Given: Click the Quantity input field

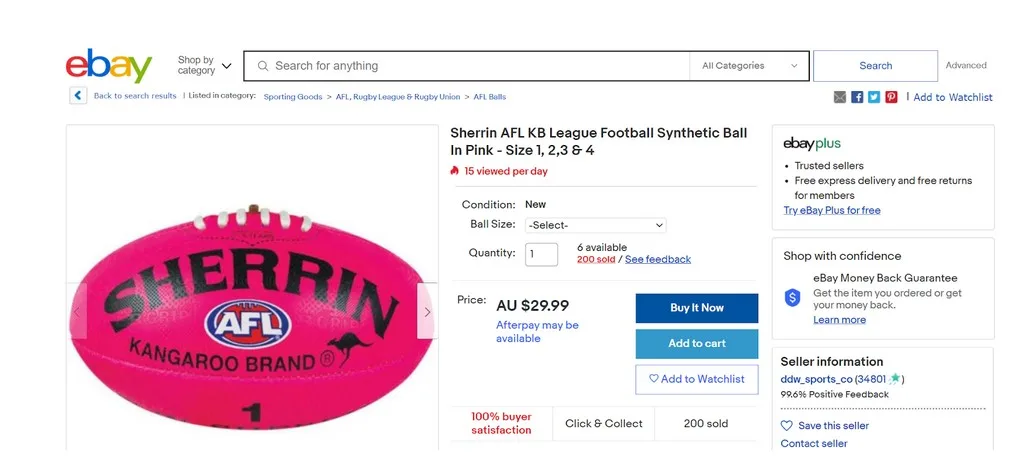Looking at the screenshot, I should pos(542,254).
